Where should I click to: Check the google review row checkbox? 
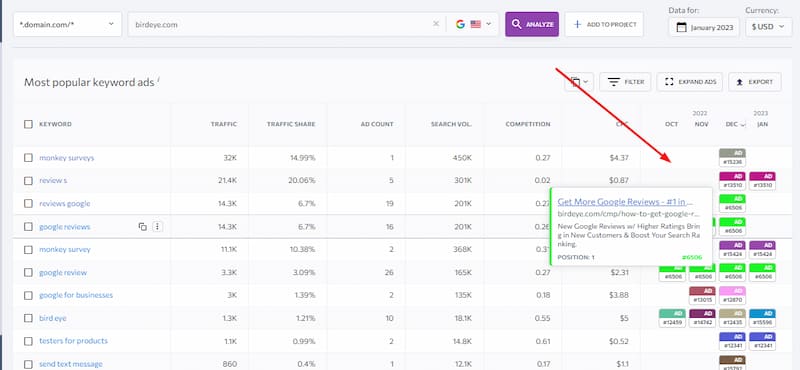point(28,273)
